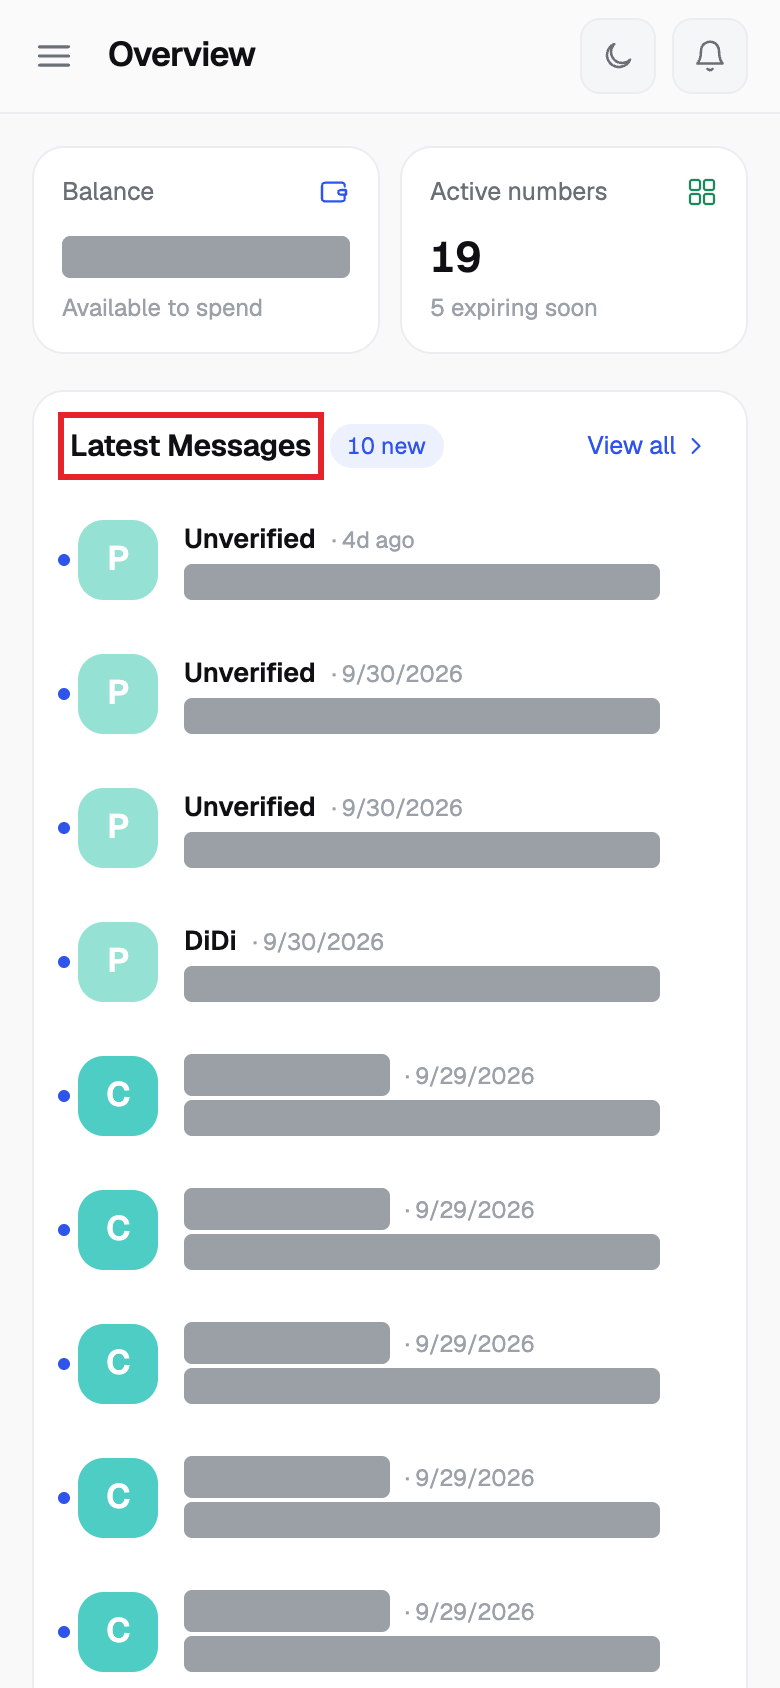
Task: Open the hamburger navigation menu
Action: (54, 56)
